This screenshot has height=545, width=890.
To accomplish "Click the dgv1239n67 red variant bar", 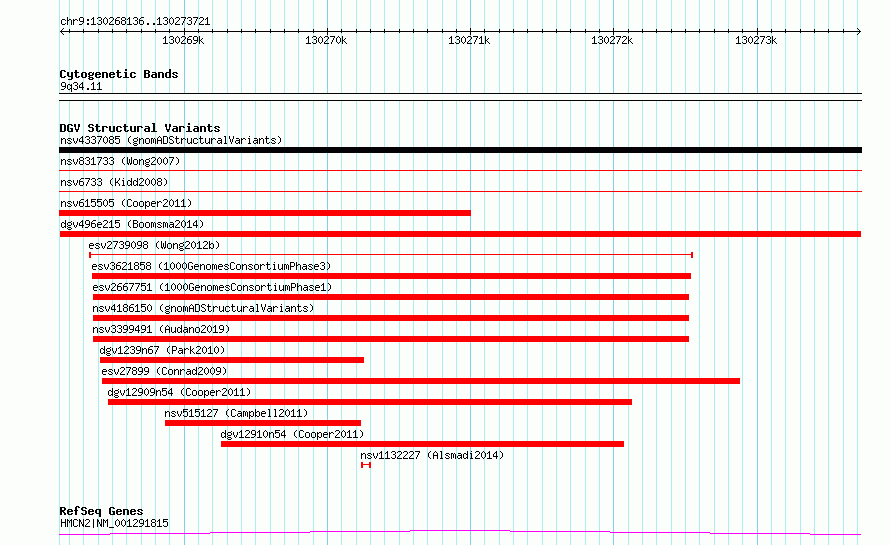I will click(232, 360).
